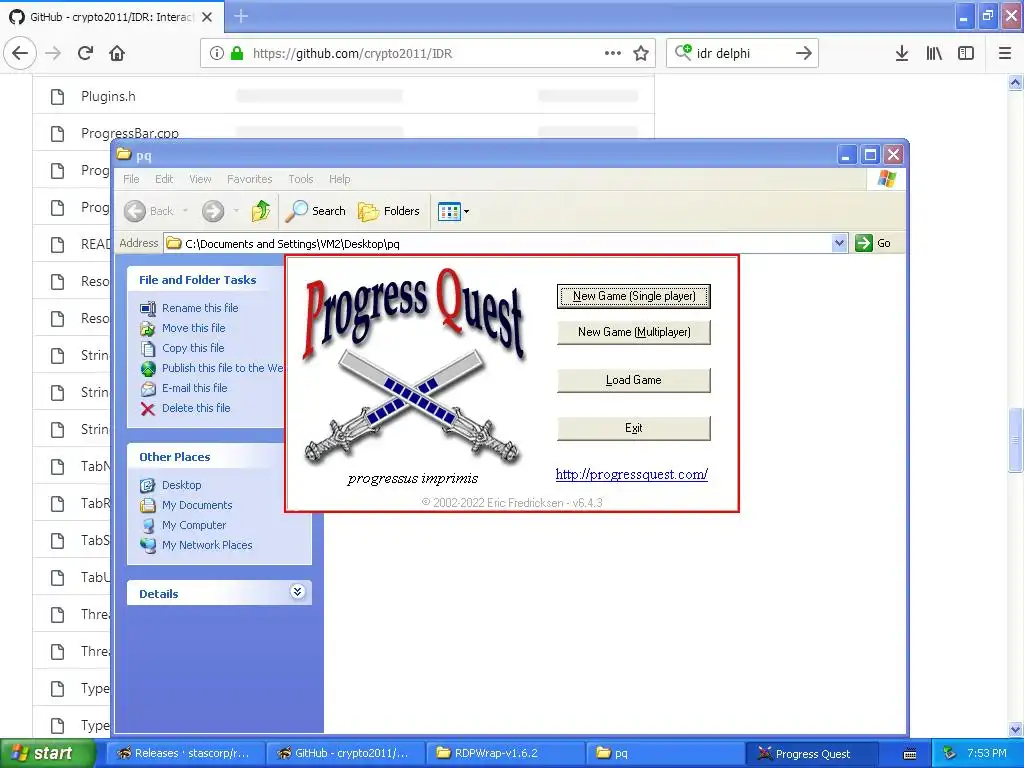Open Back button history dropdown arrow

(x=185, y=211)
